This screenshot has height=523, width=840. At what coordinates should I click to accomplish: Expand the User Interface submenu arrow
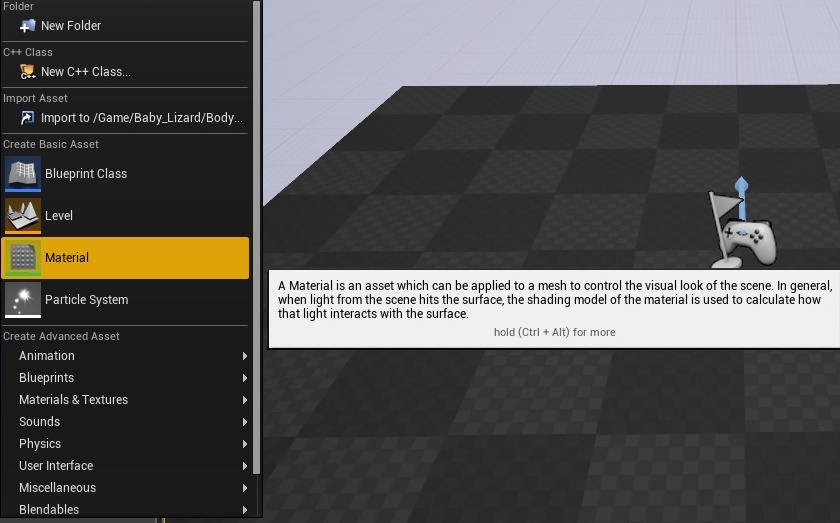tap(245, 466)
